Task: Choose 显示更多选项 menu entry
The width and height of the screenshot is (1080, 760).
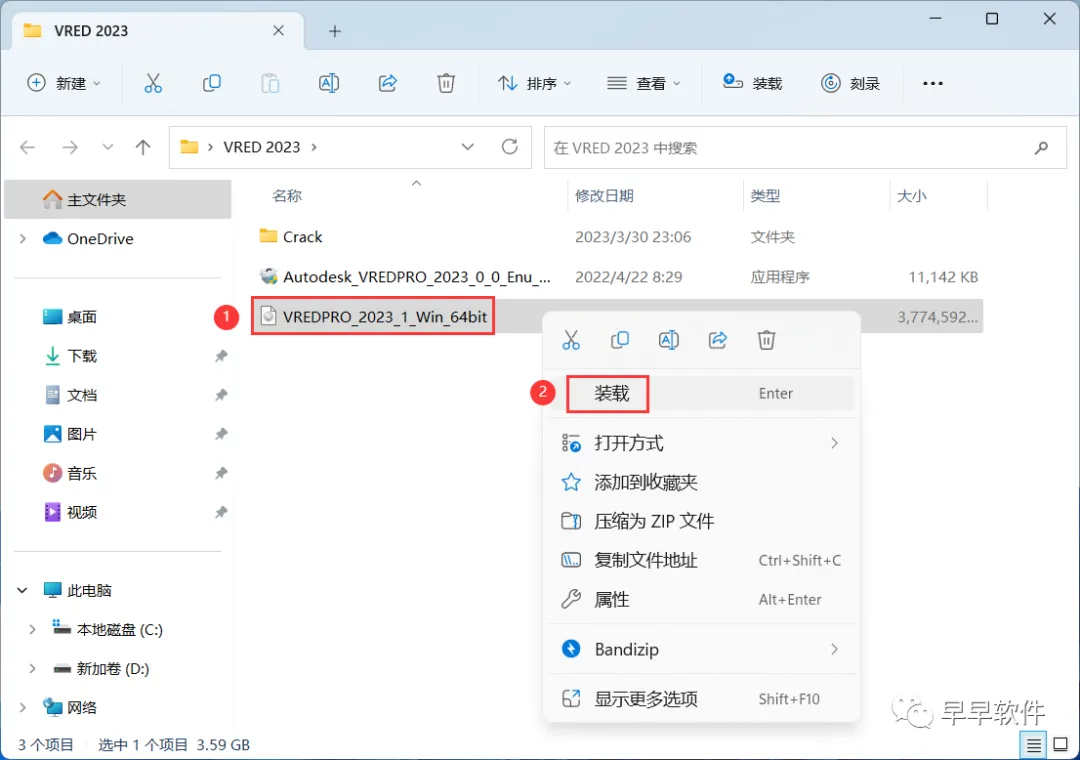Action: (701, 699)
